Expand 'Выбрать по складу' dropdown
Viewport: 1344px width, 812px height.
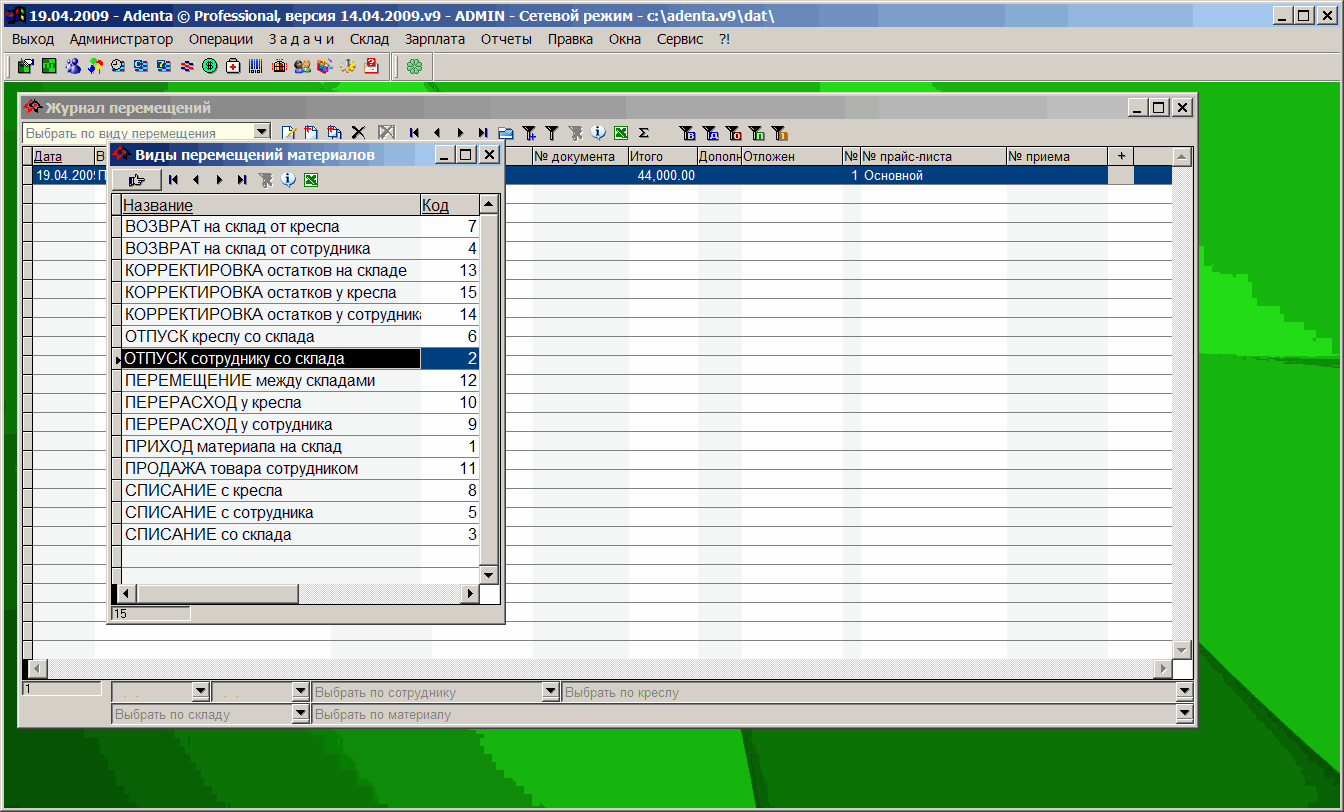pos(300,714)
